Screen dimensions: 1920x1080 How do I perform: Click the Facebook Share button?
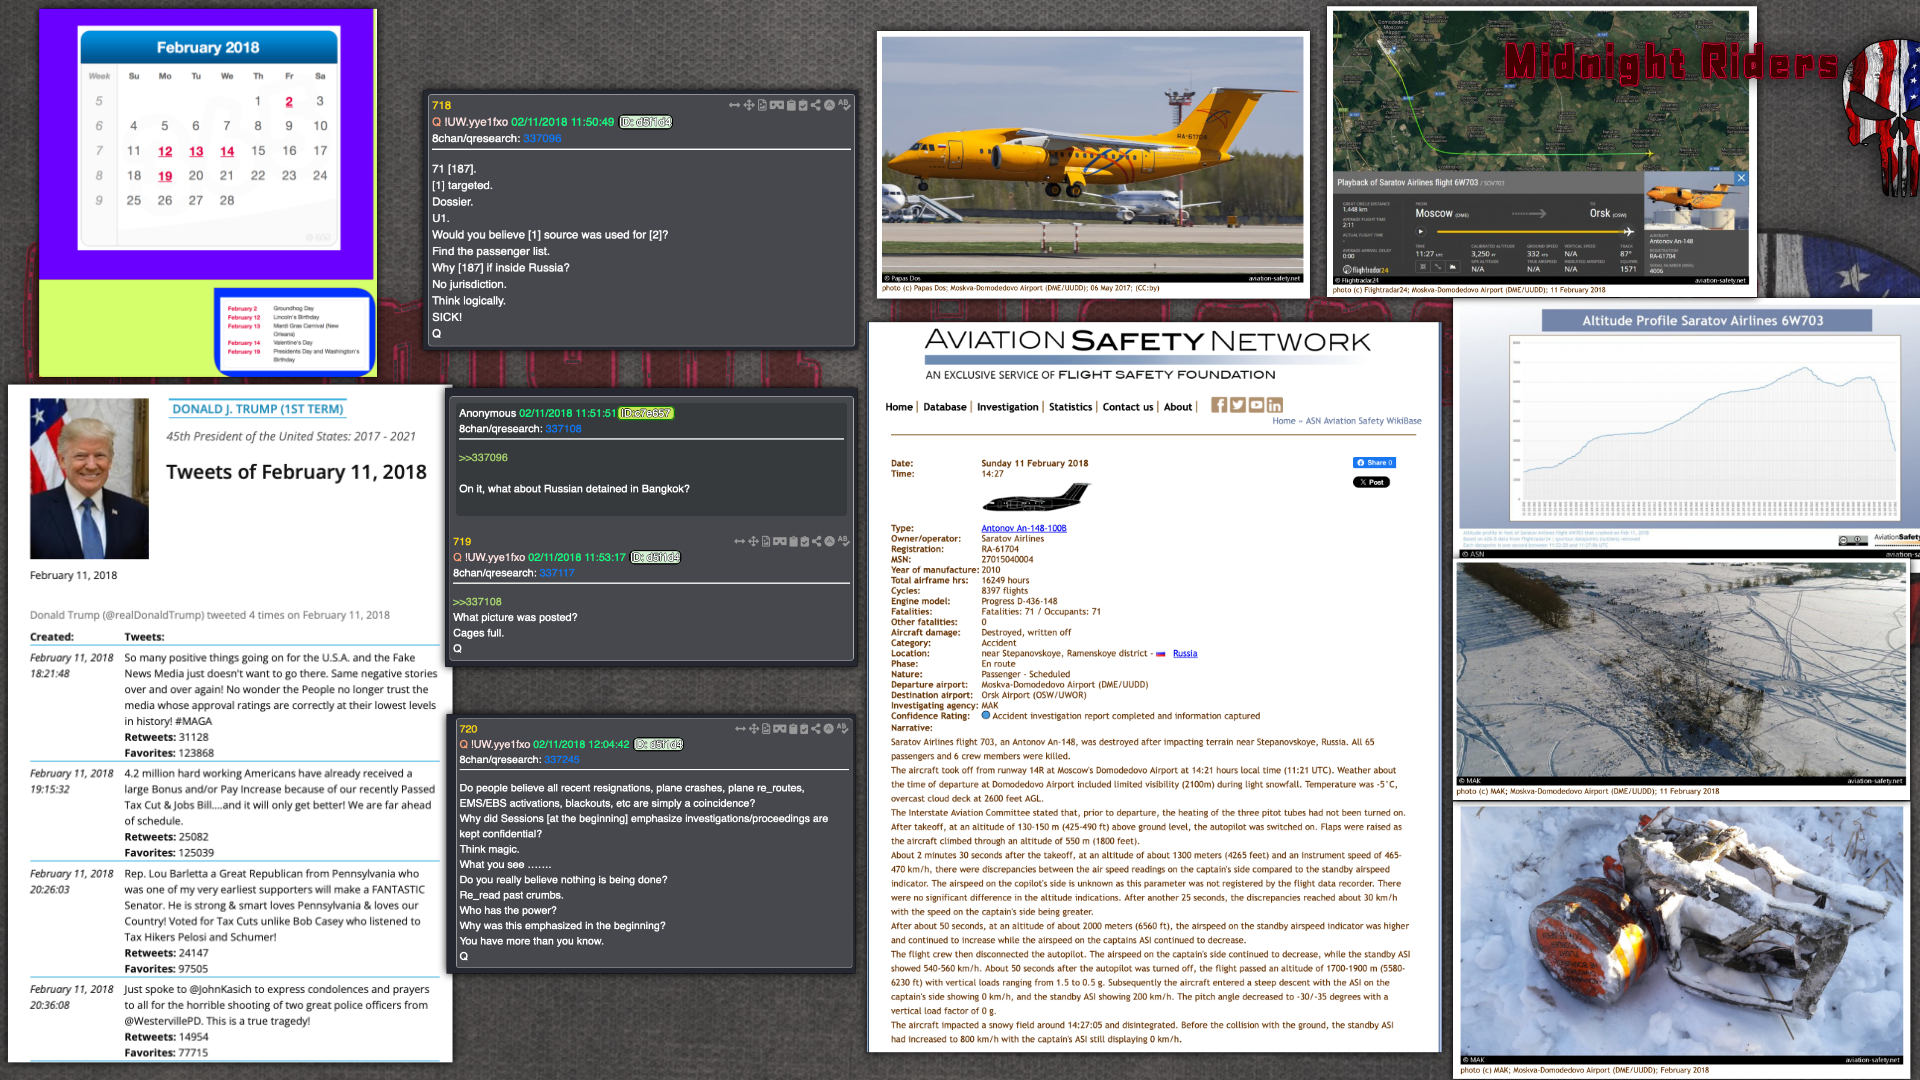pyautogui.click(x=1374, y=462)
